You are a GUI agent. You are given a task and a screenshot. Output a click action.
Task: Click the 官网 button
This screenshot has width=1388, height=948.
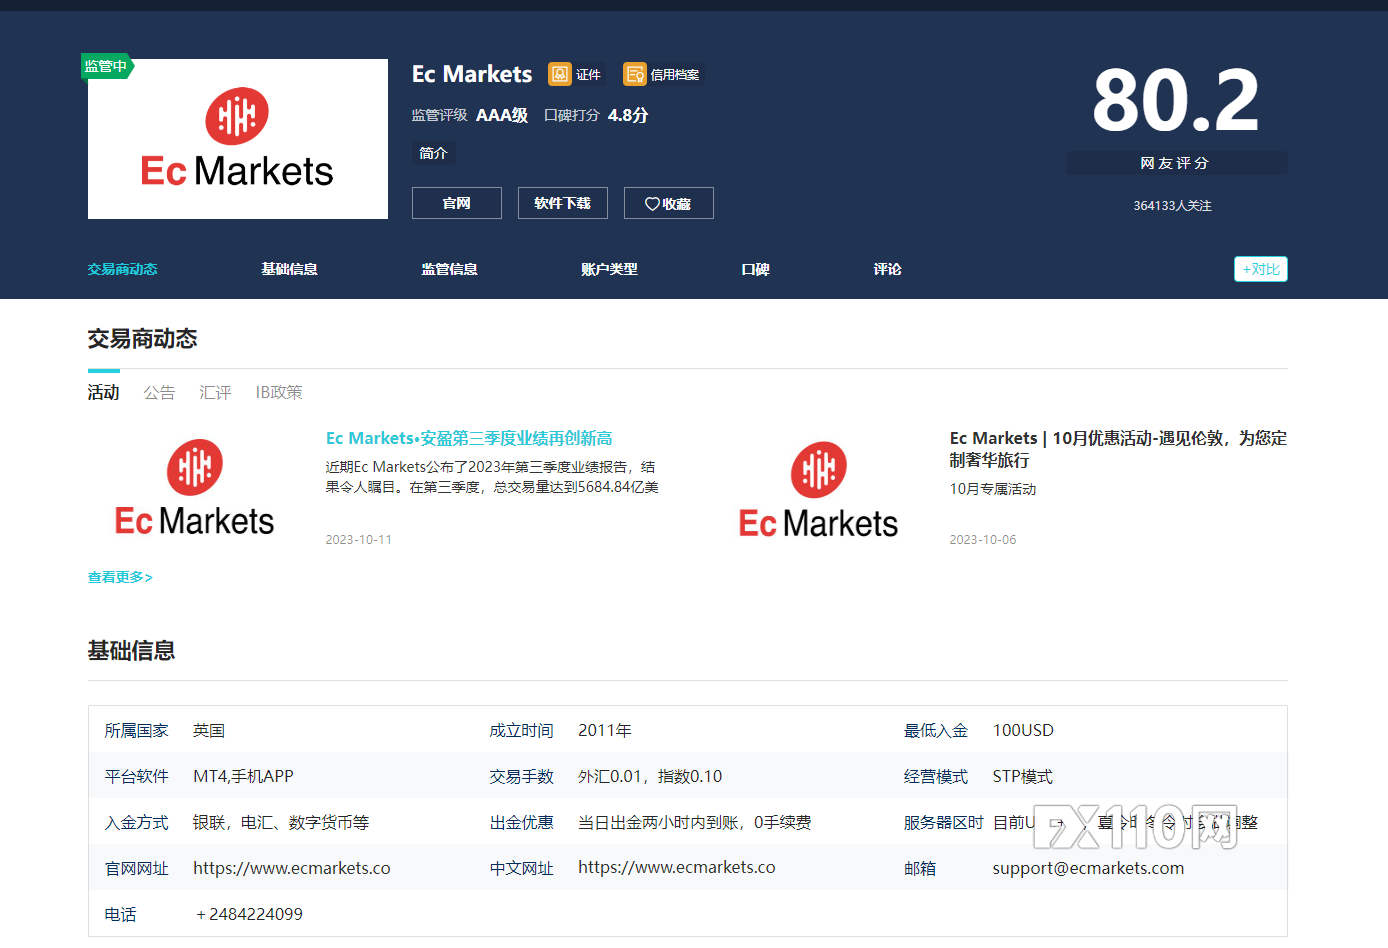457,203
